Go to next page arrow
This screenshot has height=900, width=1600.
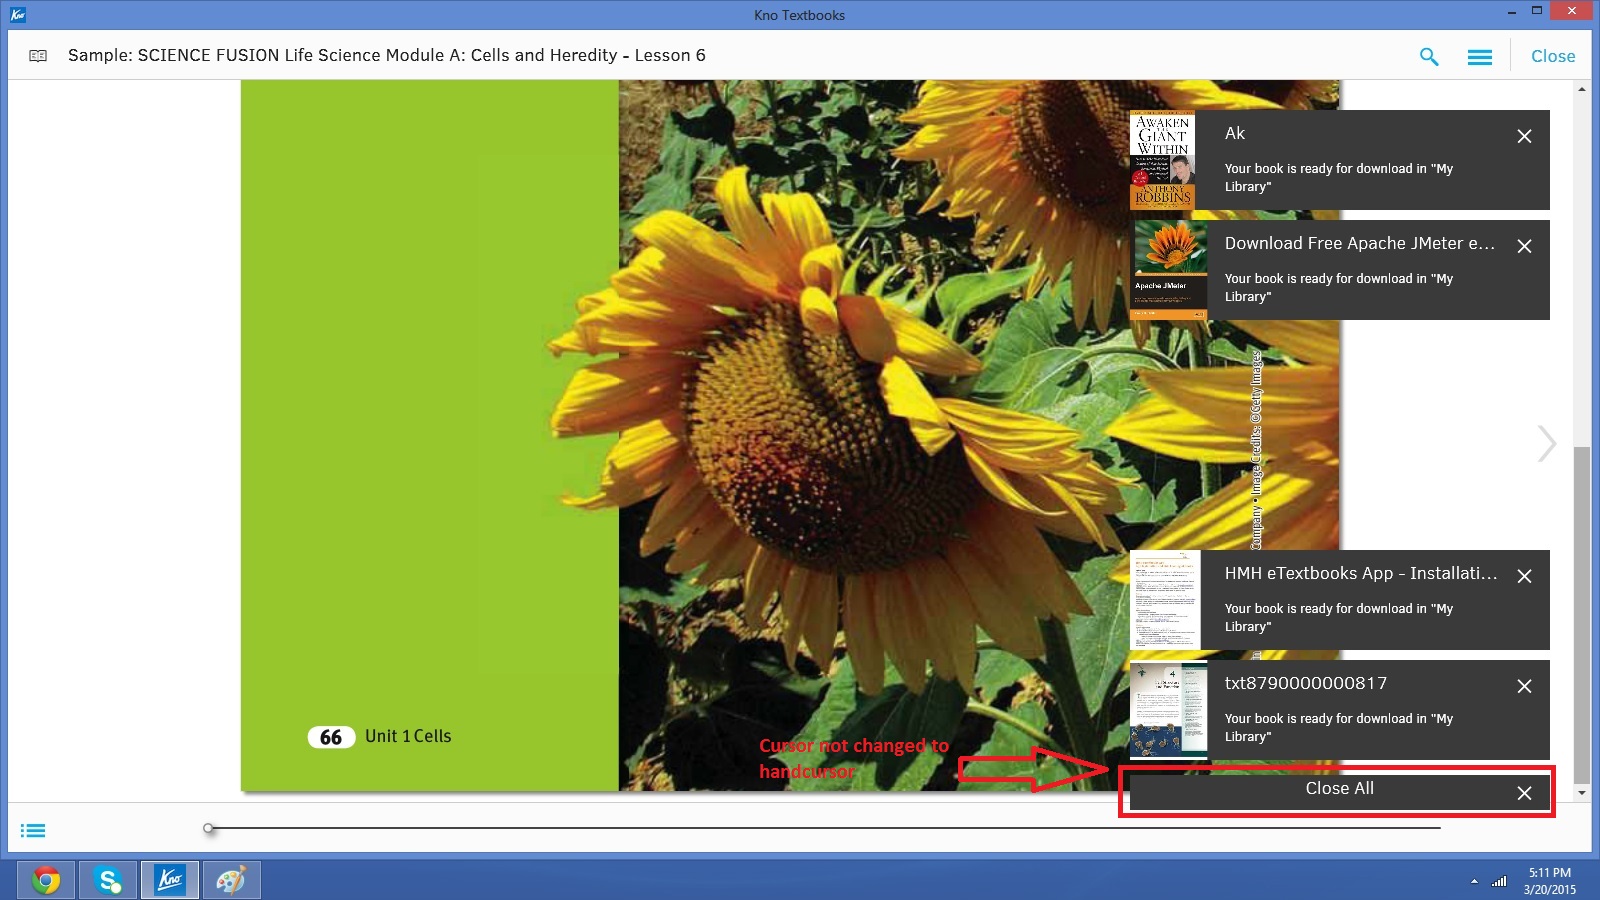1547,443
